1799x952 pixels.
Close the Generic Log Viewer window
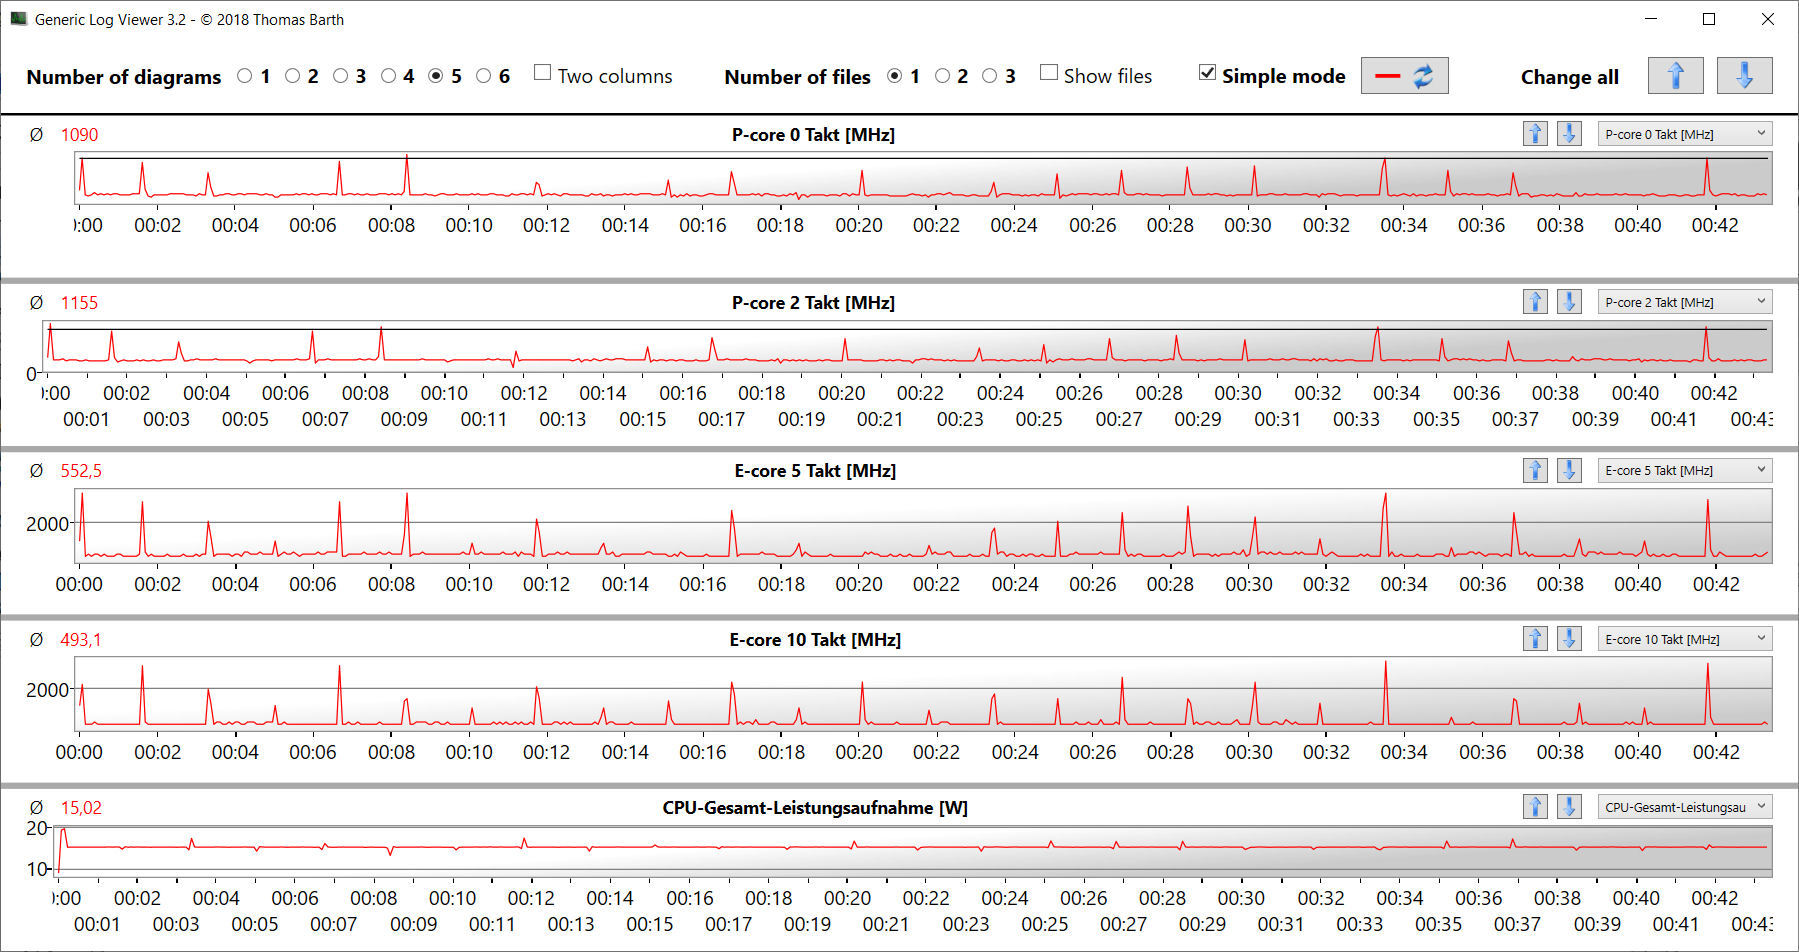1768,19
